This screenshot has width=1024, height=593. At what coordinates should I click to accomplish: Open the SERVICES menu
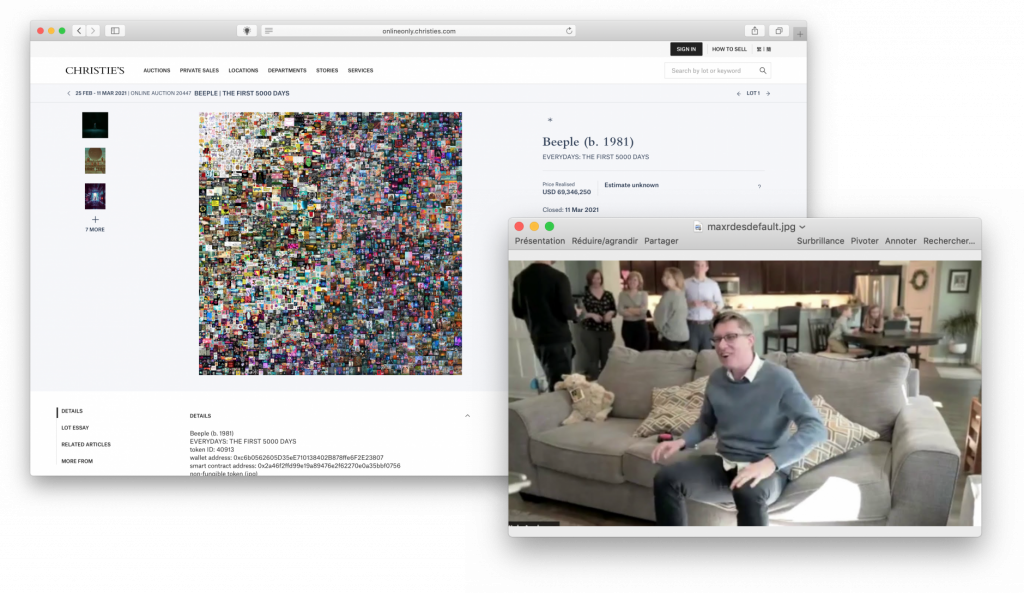pyautogui.click(x=360, y=71)
